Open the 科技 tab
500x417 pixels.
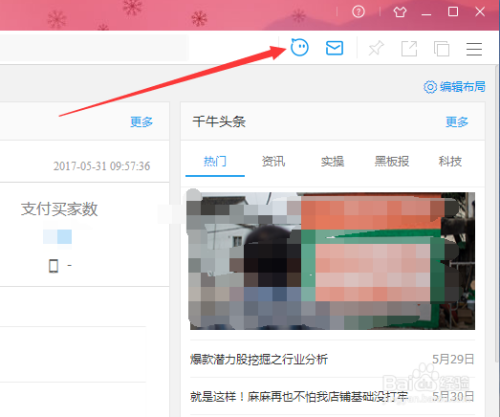pyautogui.click(x=450, y=162)
